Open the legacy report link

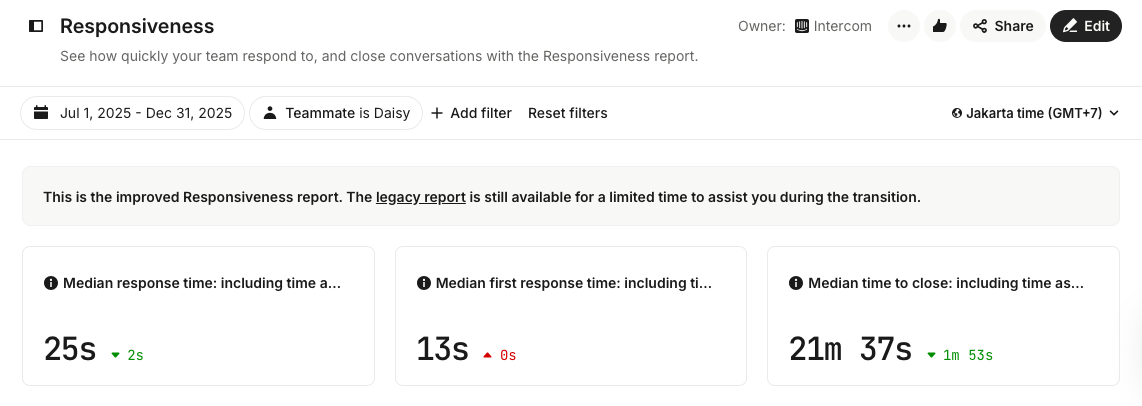pyautogui.click(x=421, y=197)
